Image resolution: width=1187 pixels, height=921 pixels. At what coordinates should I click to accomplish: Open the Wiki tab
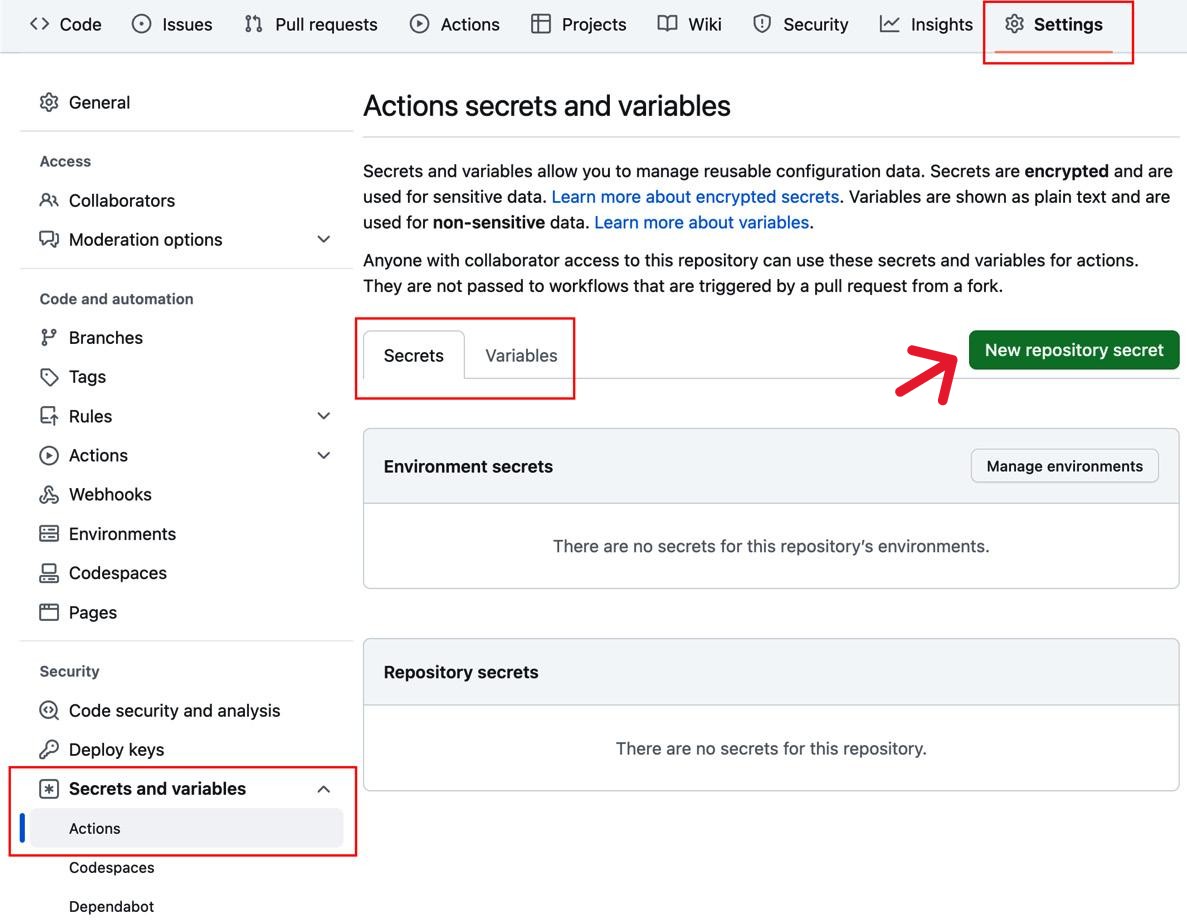coord(689,24)
